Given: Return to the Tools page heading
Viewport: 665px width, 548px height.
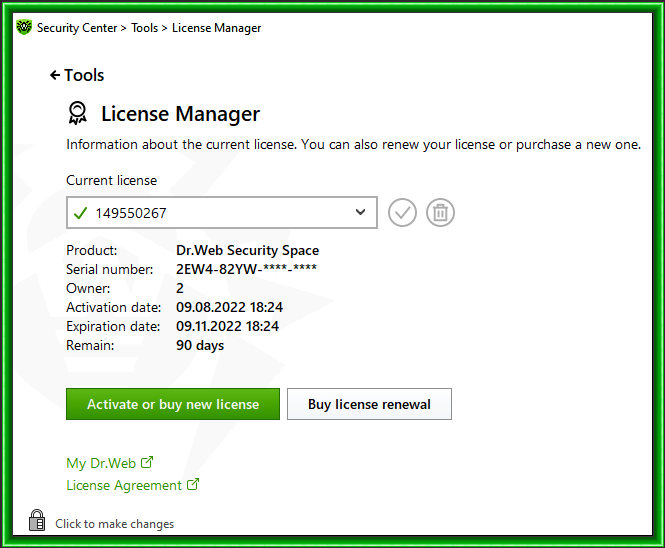Looking at the screenshot, I should (x=84, y=75).
